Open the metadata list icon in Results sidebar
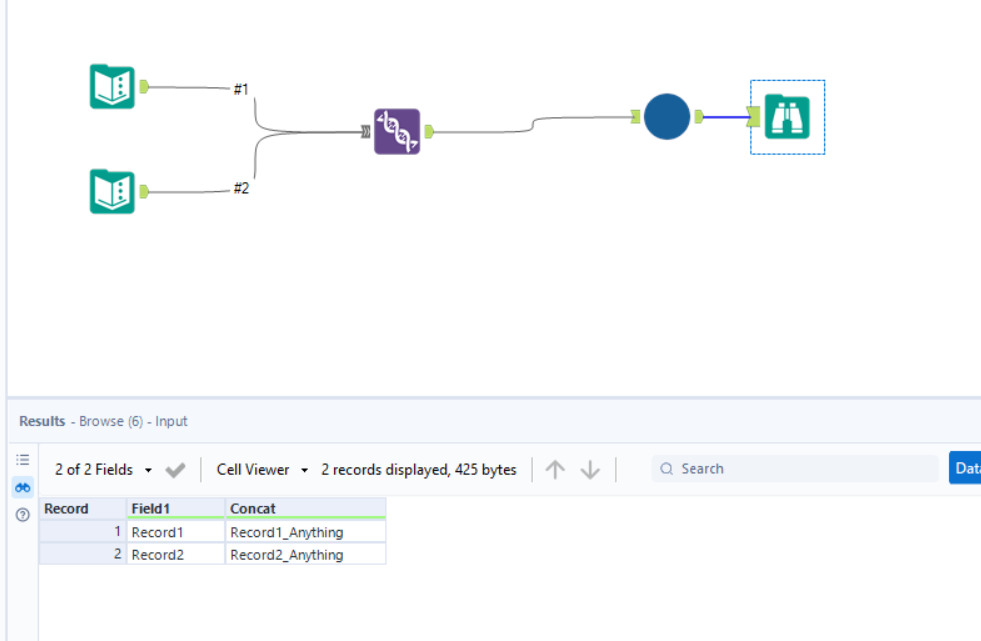The height and width of the screenshot is (641, 981). (x=22, y=459)
